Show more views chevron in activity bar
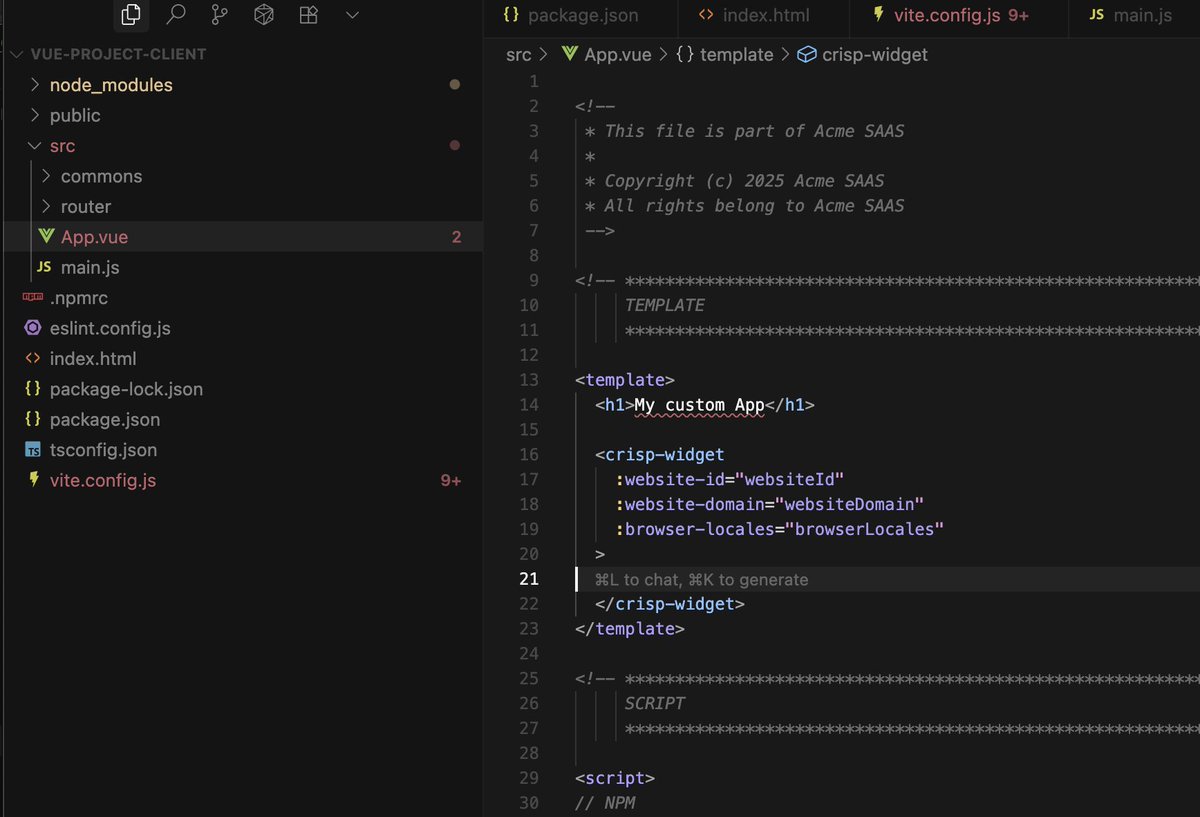This screenshot has height=817, width=1200. pyautogui.click(x=352, y=15)
